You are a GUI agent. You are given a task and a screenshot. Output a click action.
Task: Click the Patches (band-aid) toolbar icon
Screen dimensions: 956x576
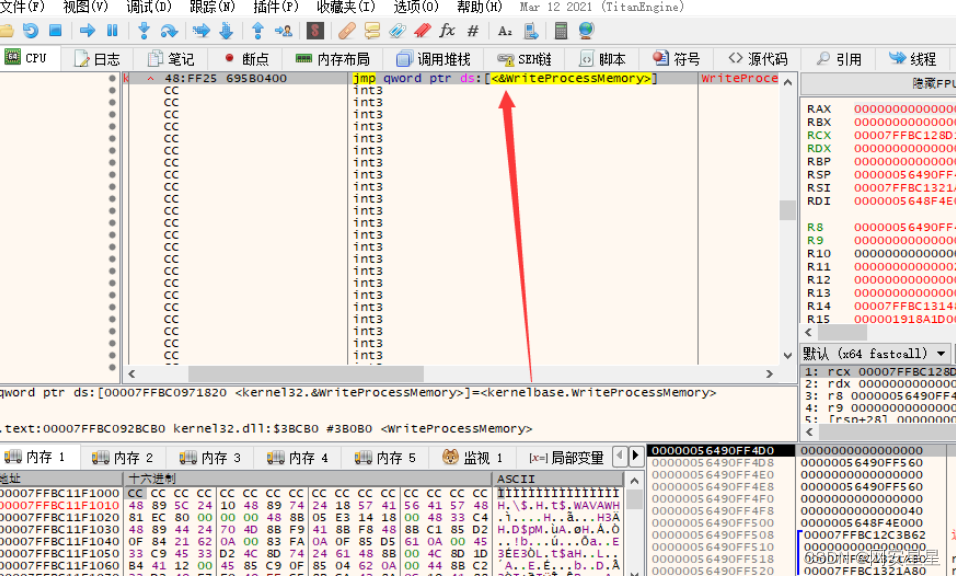pyautogui.click(x=345, y=33)
